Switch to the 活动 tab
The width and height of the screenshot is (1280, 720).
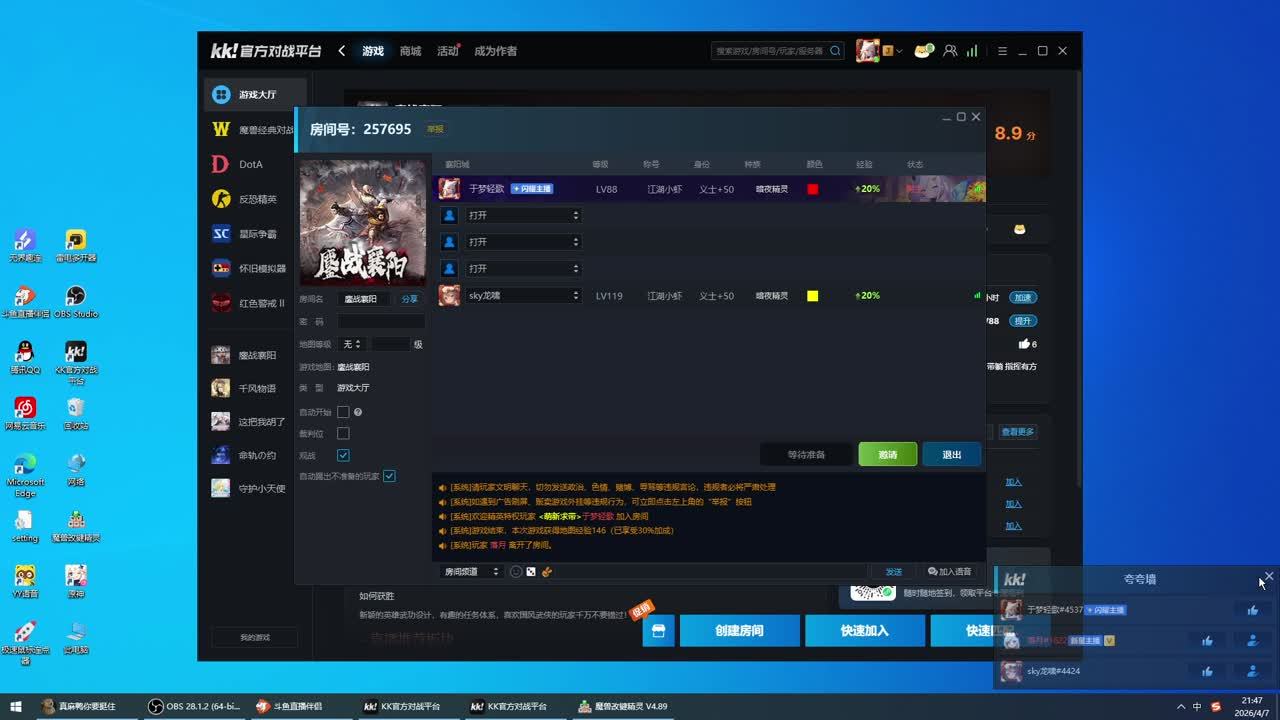click(x=447, y=51)
